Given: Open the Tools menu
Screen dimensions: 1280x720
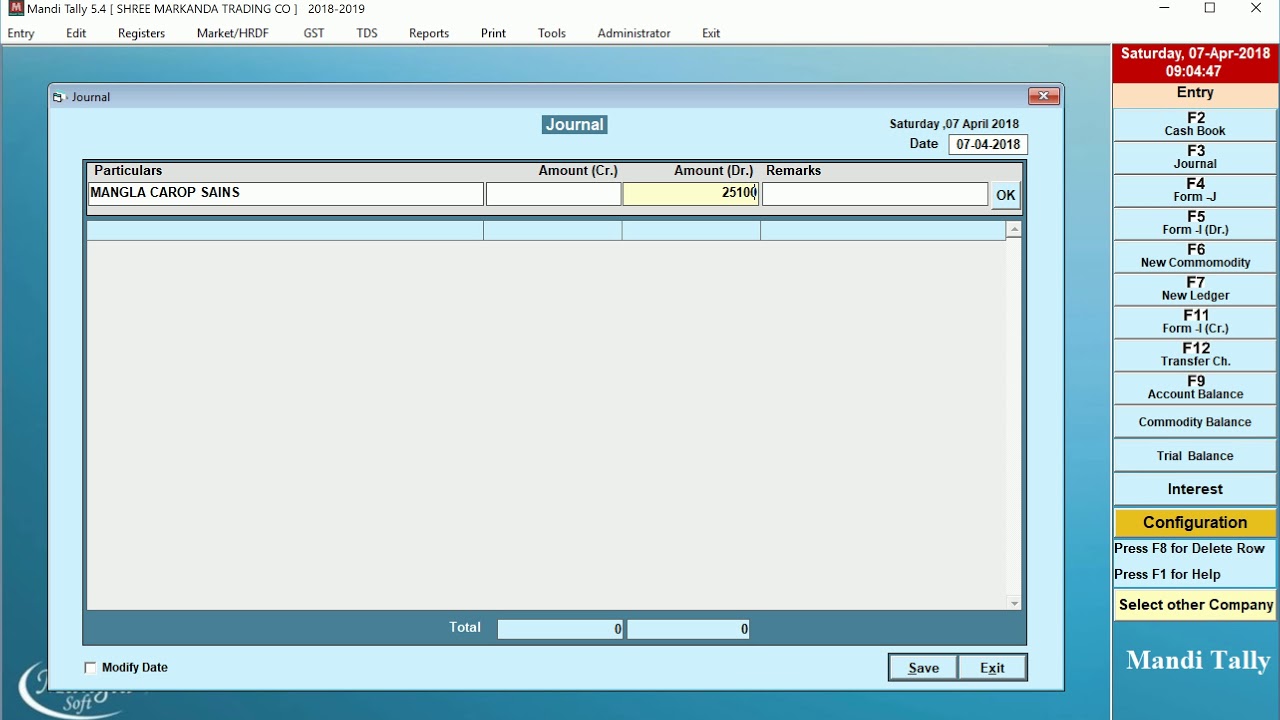Looking at the screenshot, I should pos(552,33).
